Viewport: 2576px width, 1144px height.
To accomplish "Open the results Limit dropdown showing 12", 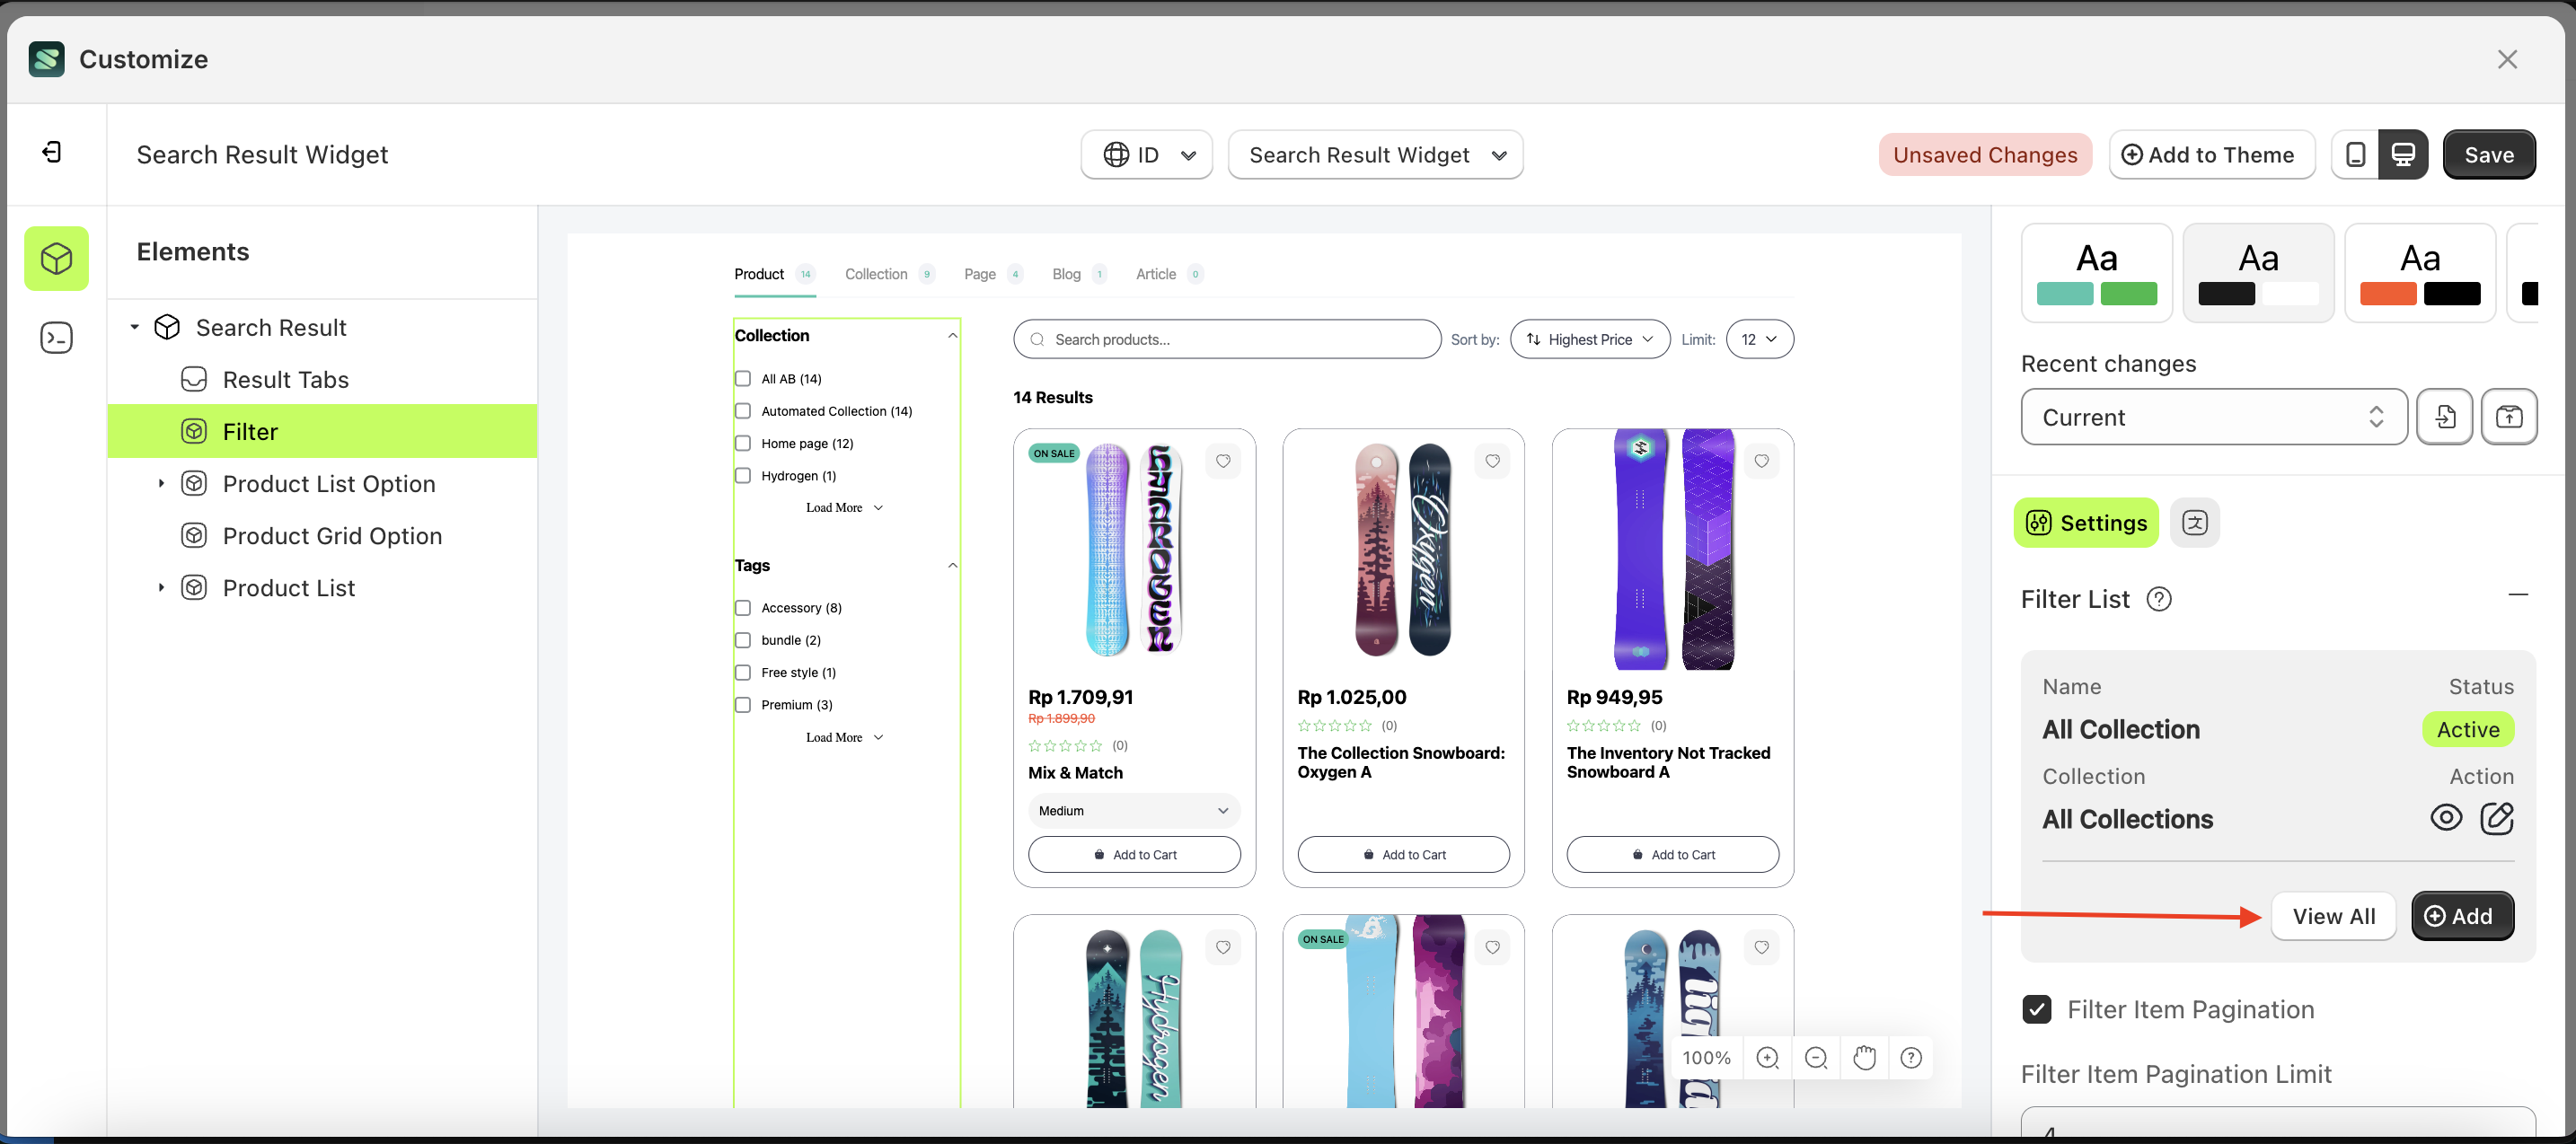I will pyautogui.click(x=1759, y=339).
